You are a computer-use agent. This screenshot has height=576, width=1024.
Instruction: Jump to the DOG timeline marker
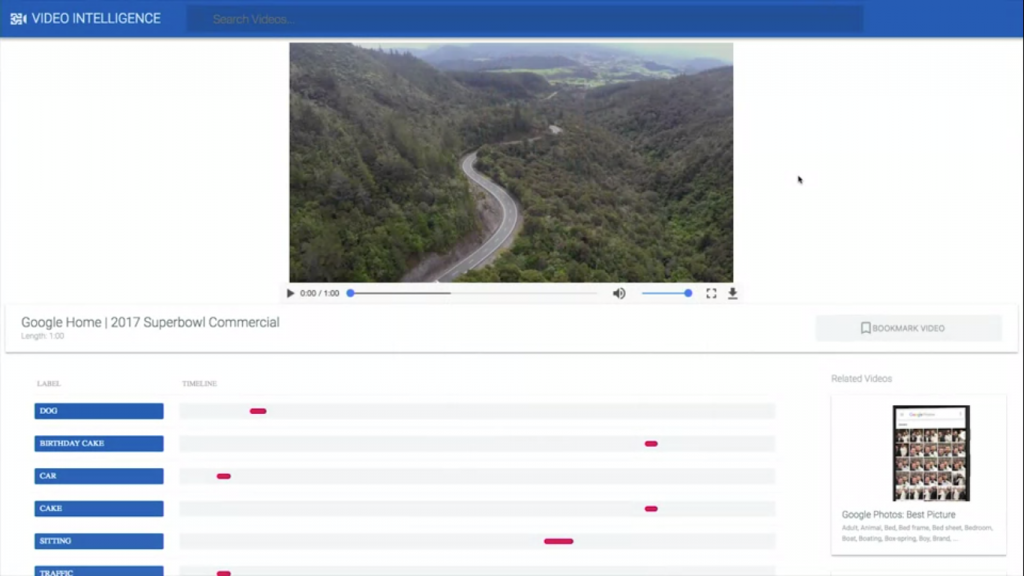258,411
